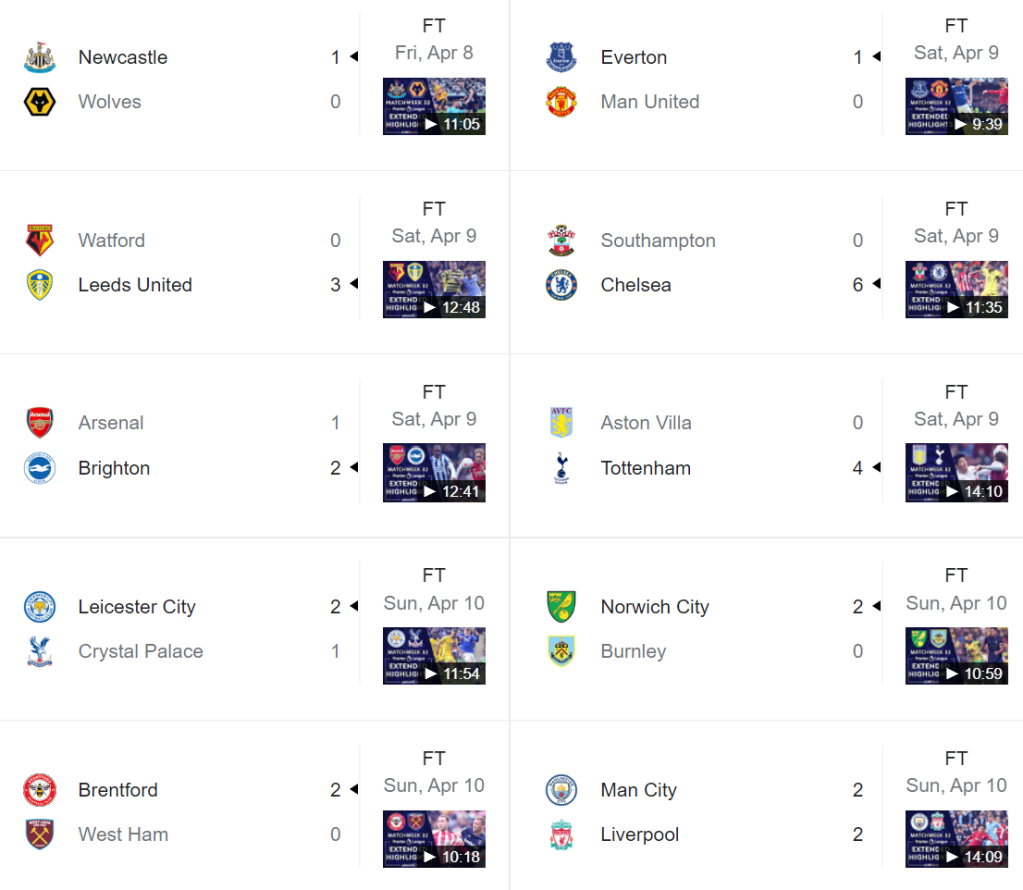Screen dimensions: 1023x890
Task: Click the Wolves club crest icon
Action: [40, 102]
